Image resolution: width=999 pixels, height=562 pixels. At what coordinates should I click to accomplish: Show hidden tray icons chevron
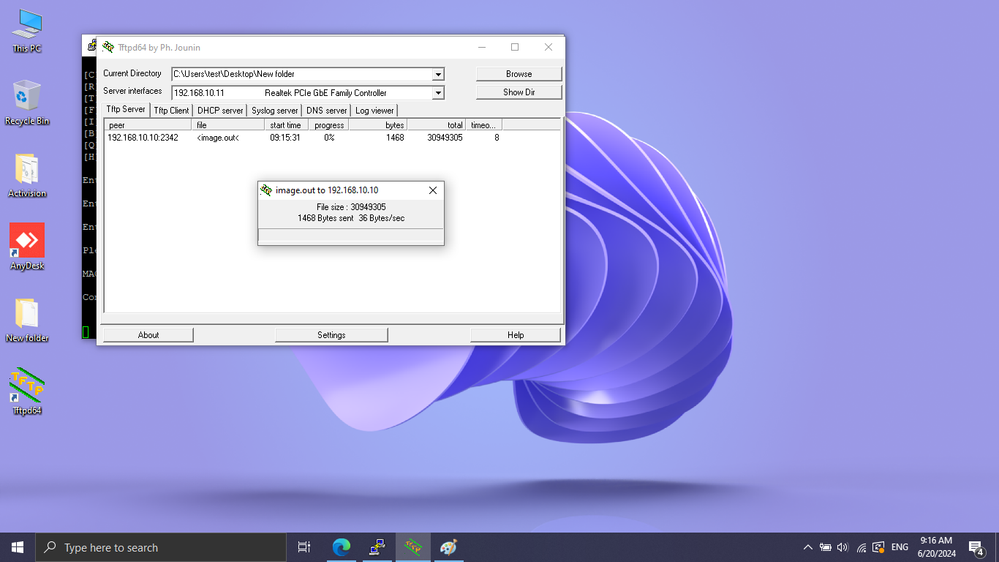pos(807,547)
